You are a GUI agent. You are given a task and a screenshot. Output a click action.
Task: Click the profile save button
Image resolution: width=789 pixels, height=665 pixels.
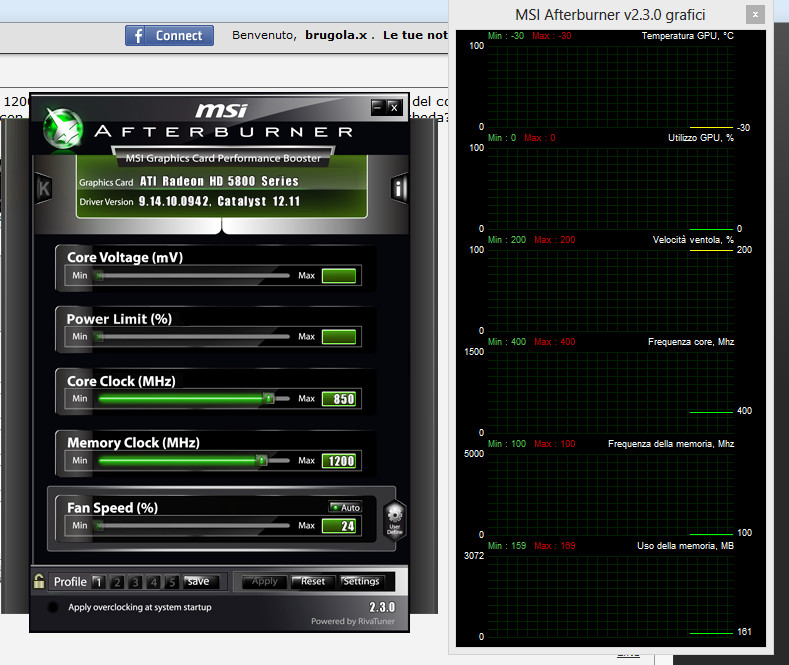pyautogui.click(x=201, y=581)
